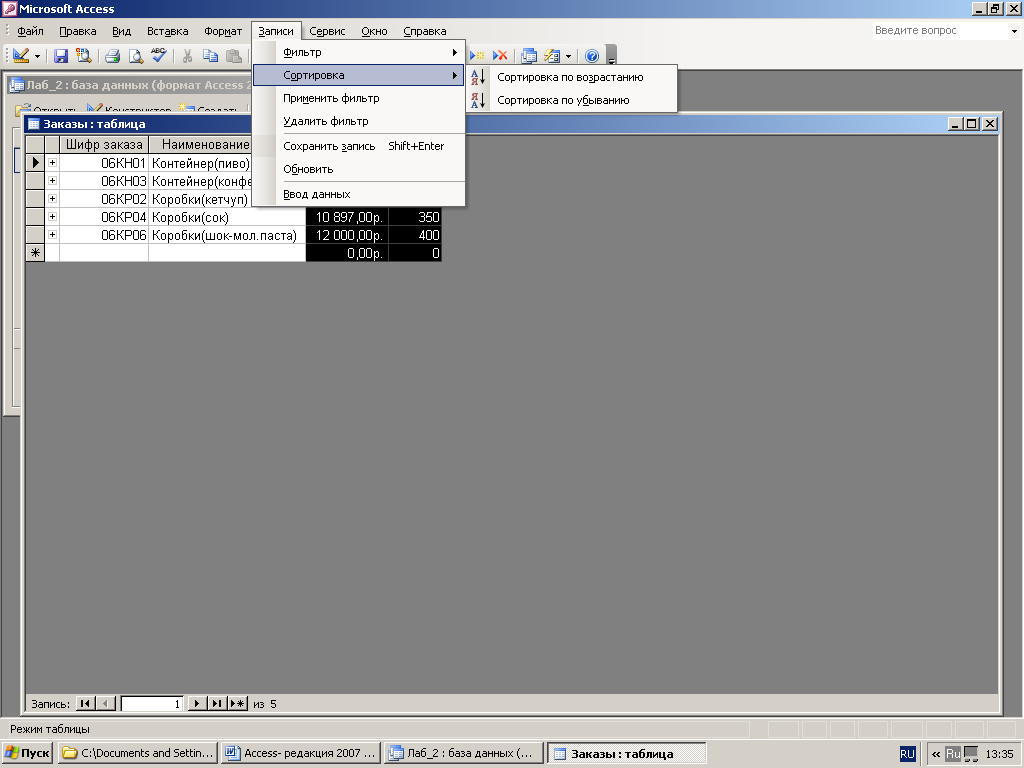This screenshot has height=768, width=1024.
Task: Switch to Лаб_2 : база данных taskbar item
Action: (464, 753)
